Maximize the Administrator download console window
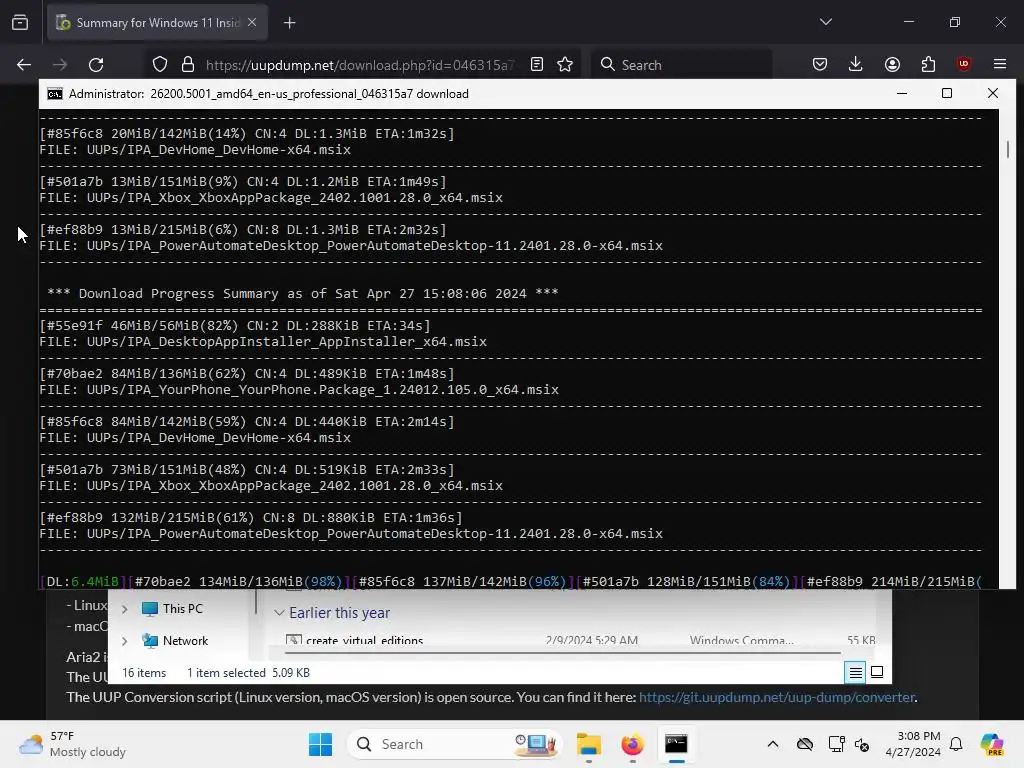The image size is (1024, 768). pos(946,93)
